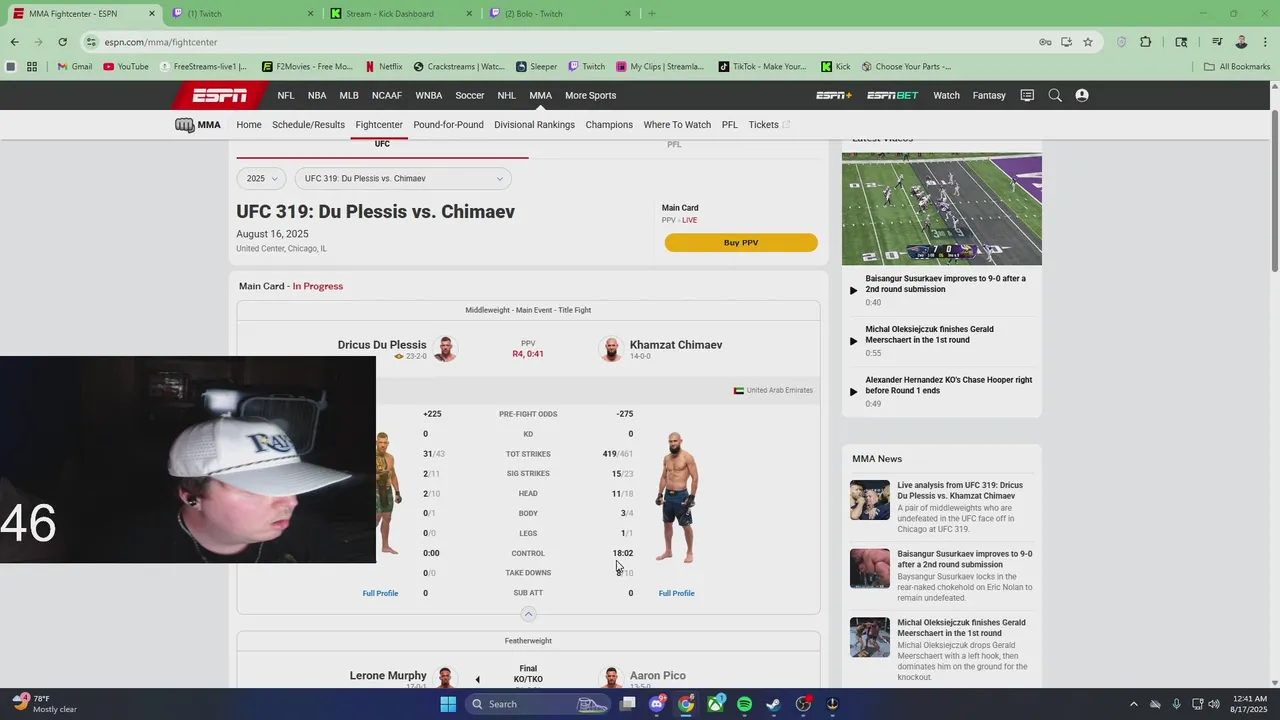This screenshot has height=720, width=1280.
Task: Open the Chrome profile avatar
Action: [1241, 42]
